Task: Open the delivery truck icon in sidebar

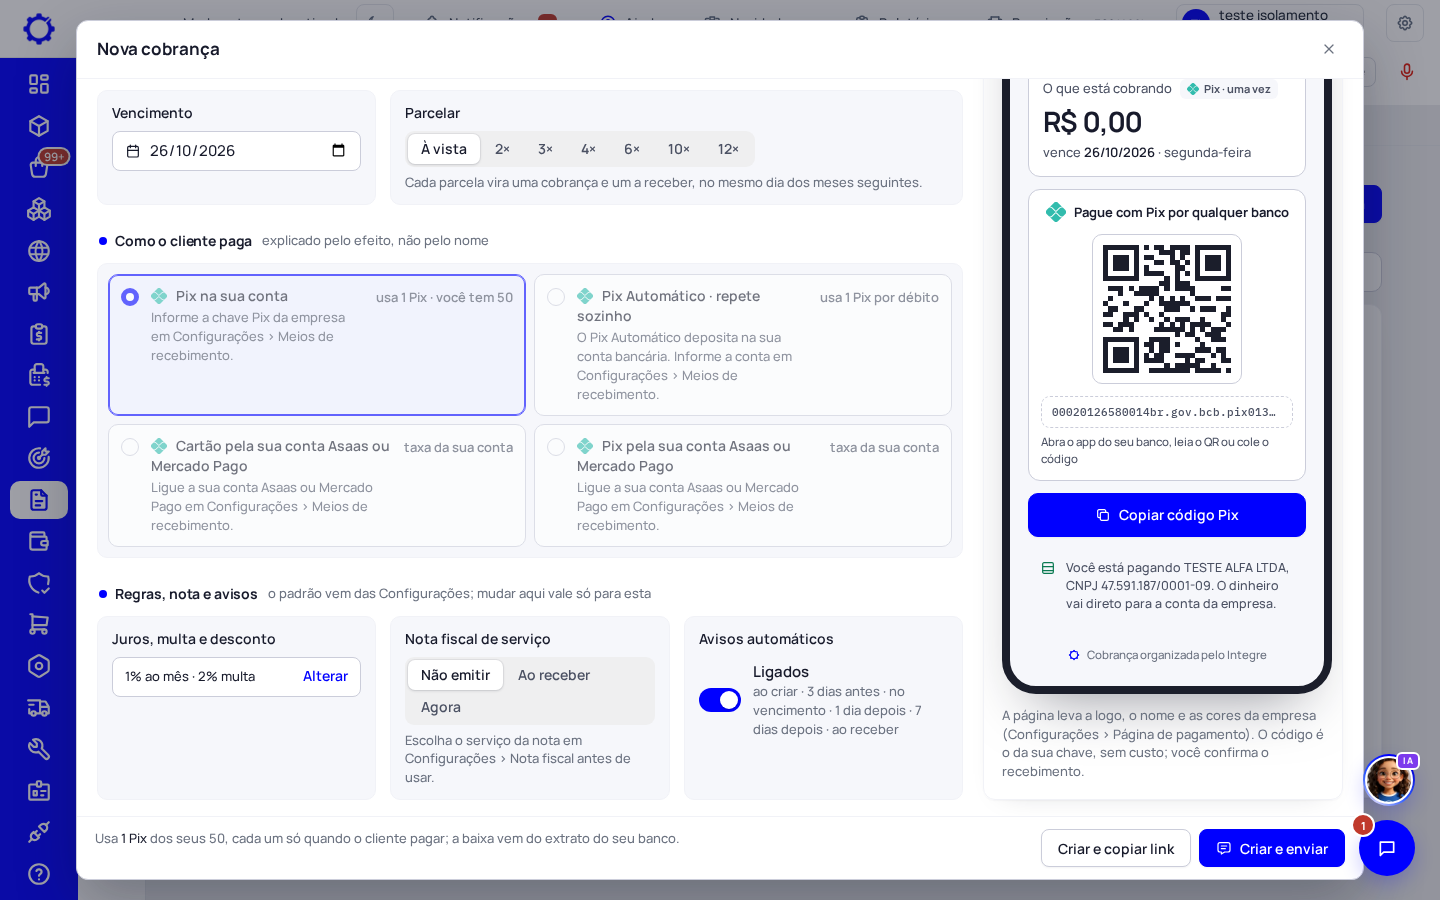Action: click(39, 708)
